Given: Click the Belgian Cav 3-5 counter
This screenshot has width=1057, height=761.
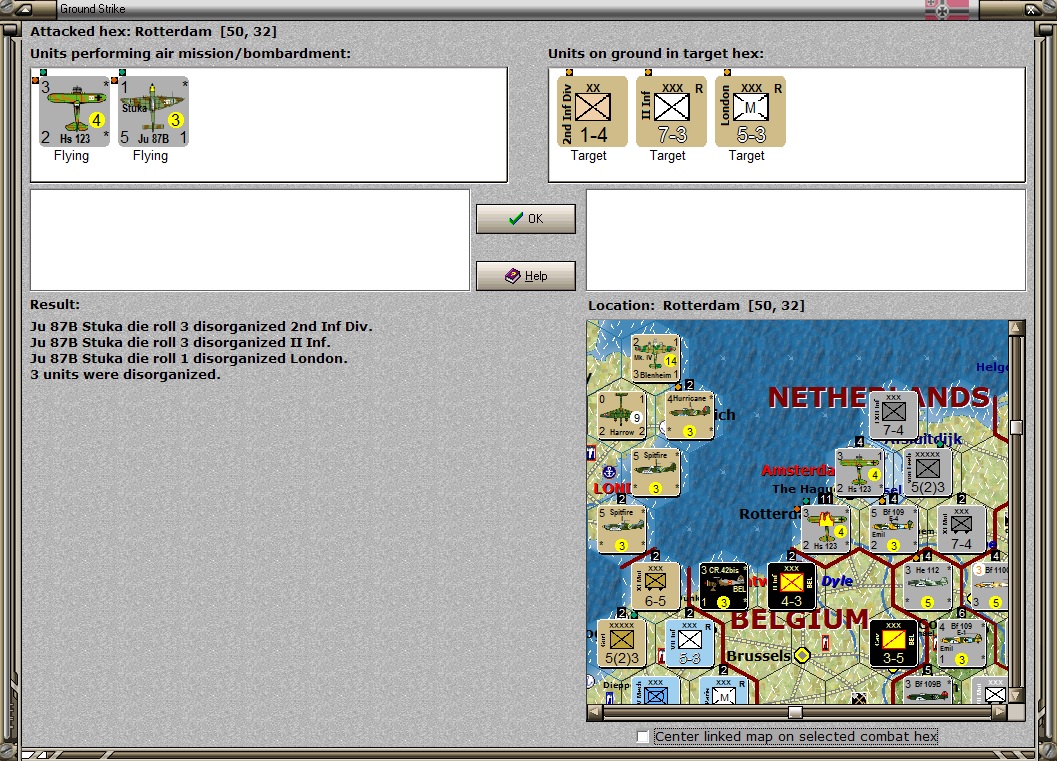Looking at the screenshot, I should coord(893,644).
